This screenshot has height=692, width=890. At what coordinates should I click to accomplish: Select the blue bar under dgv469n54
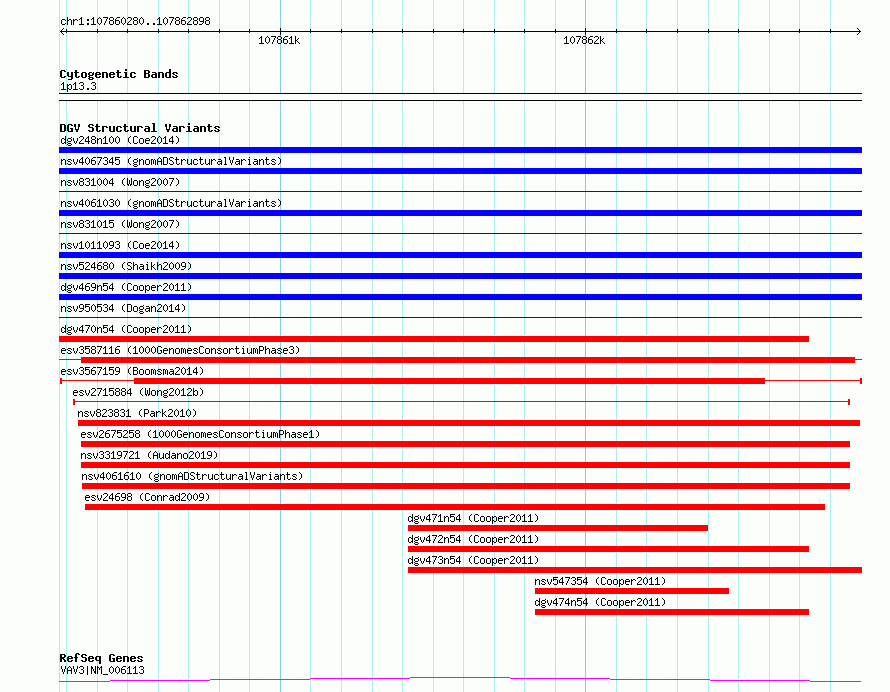(460, 297)
